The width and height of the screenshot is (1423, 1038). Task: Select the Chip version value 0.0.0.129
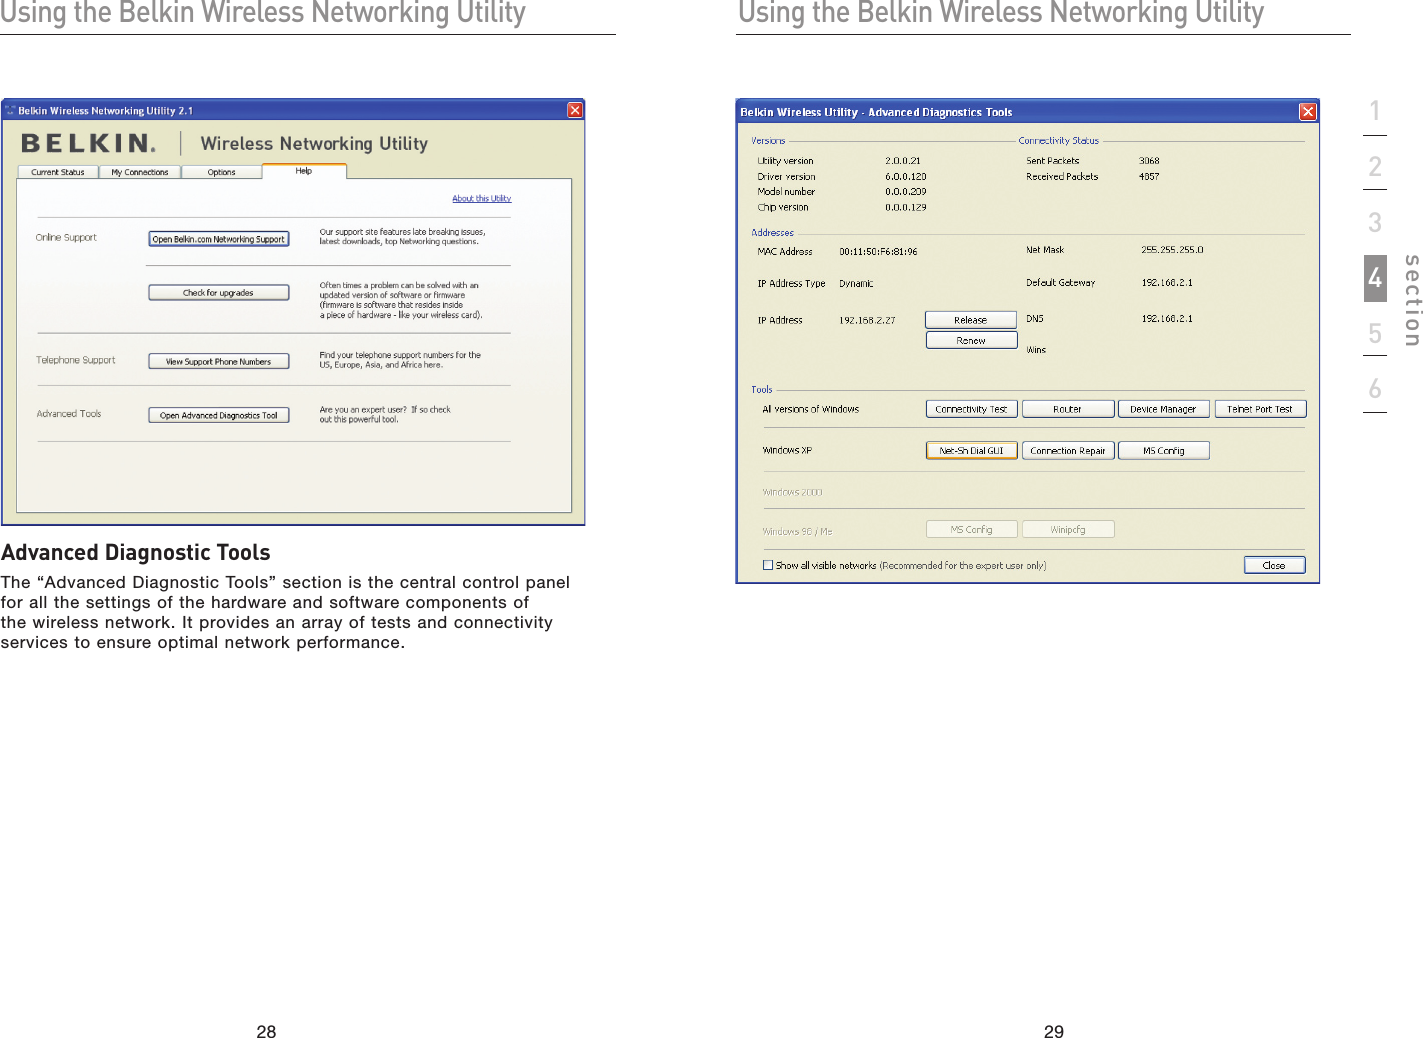click(x=906, y=207)
